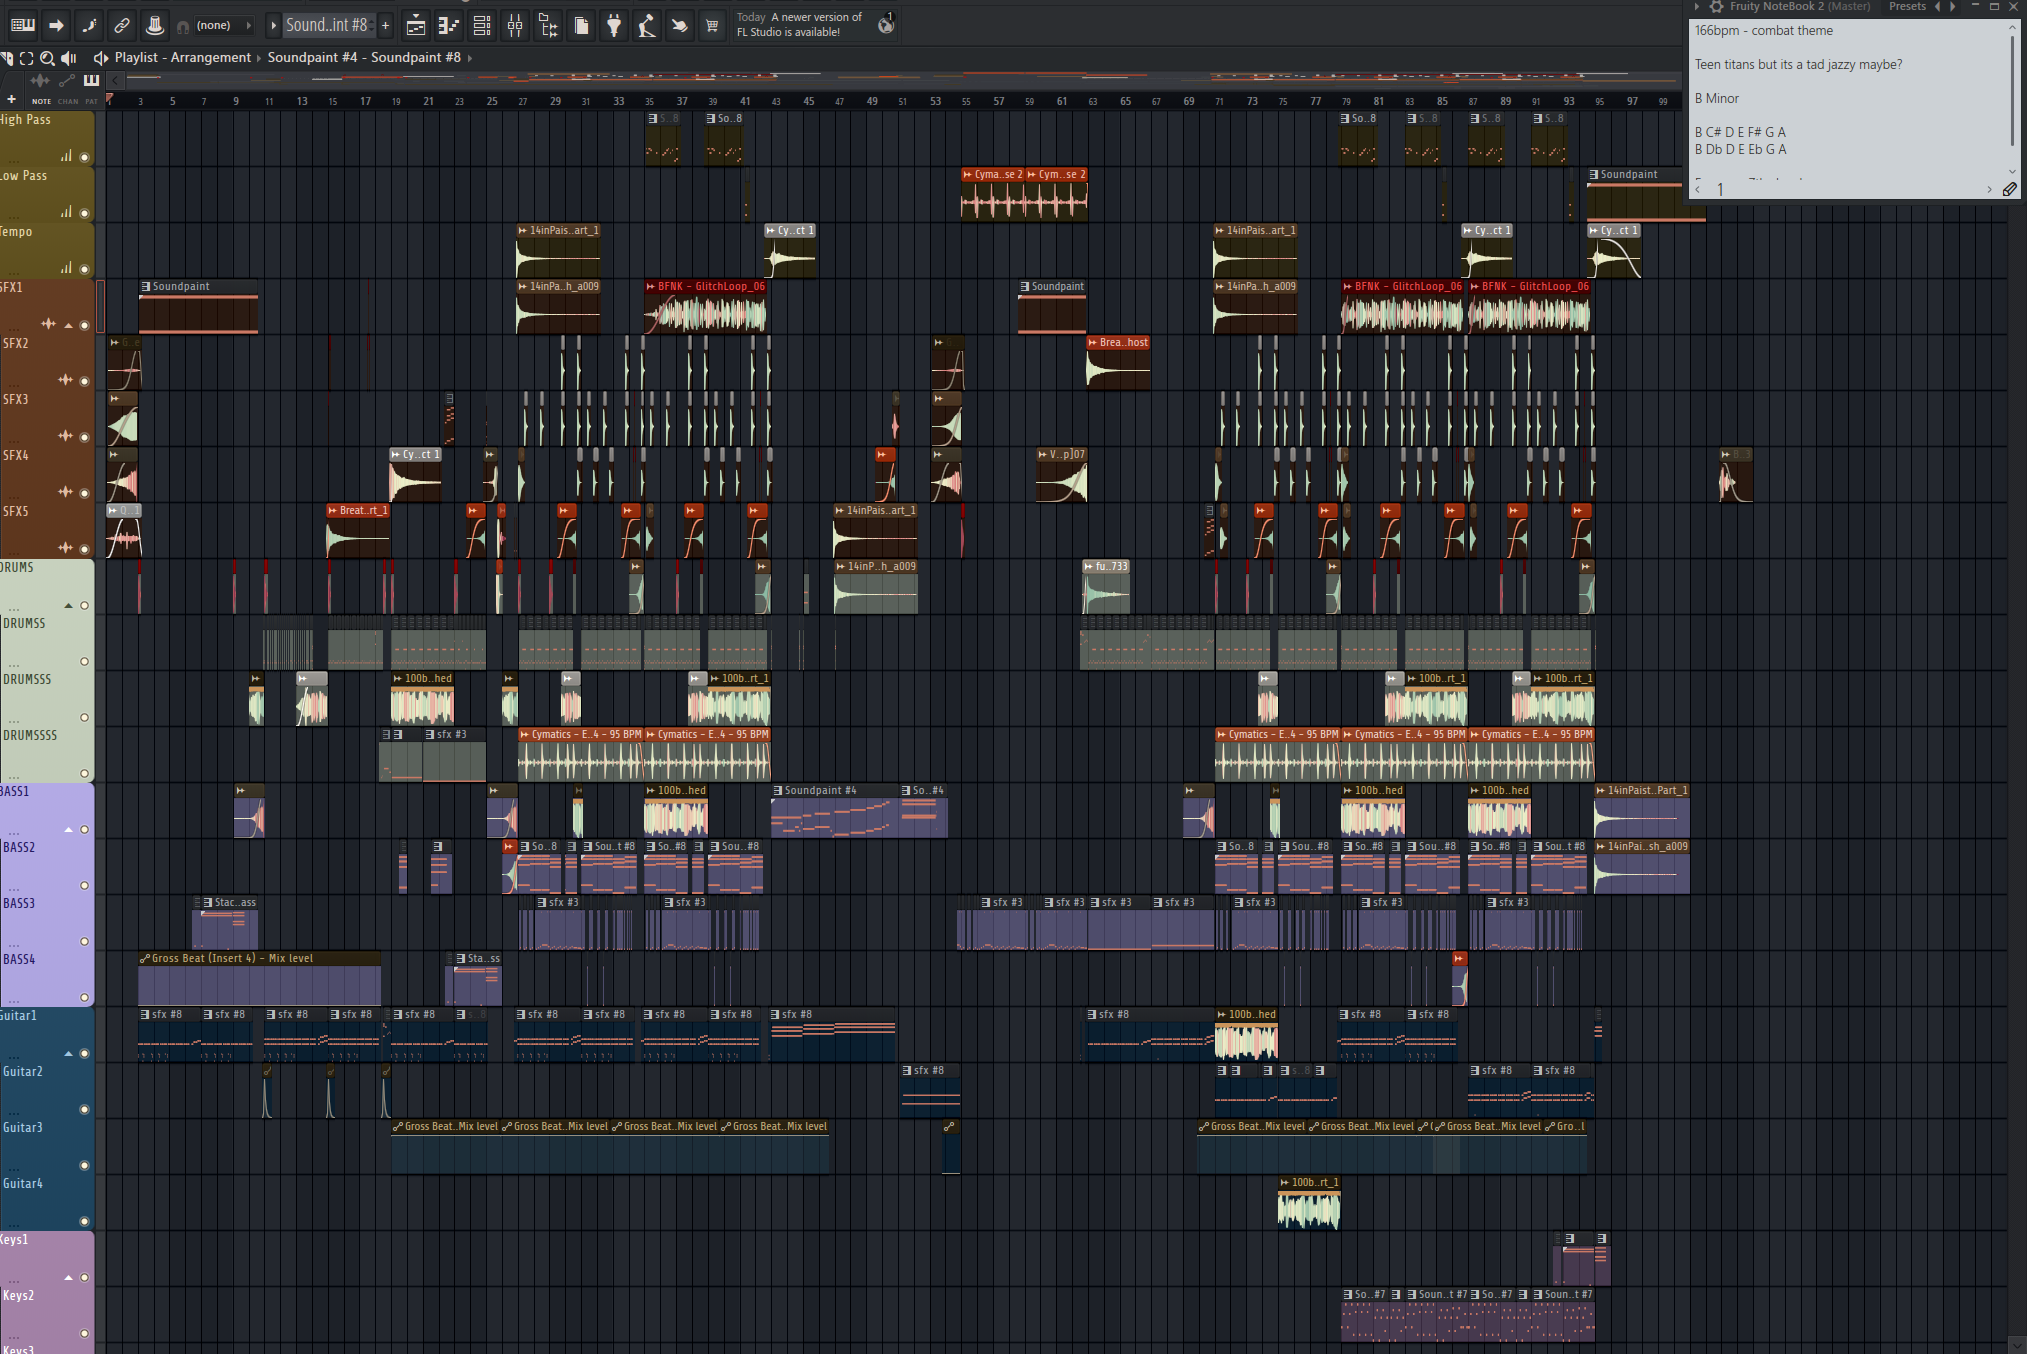The image size is (2027, 1354).
Task: Toggle mute on Guitar3 track
Action: (84, 1165)
